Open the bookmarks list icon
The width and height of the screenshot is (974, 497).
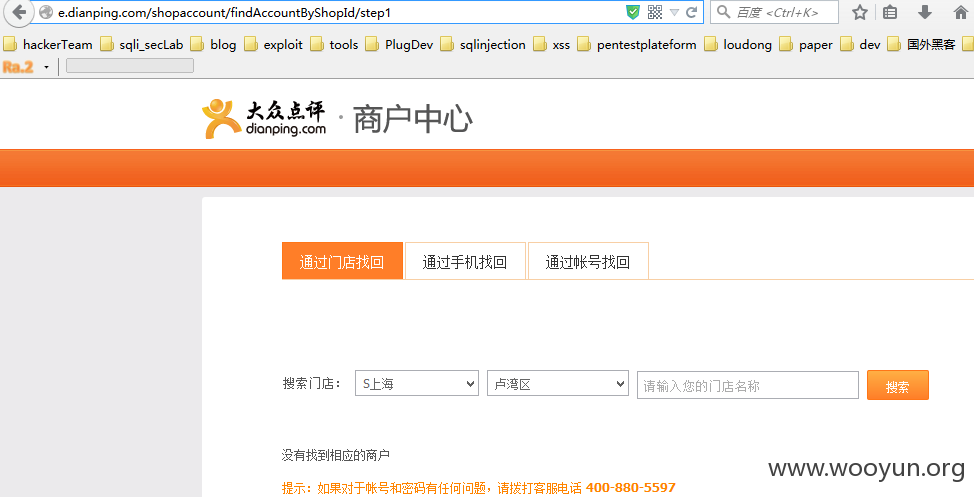click(890, 12)
